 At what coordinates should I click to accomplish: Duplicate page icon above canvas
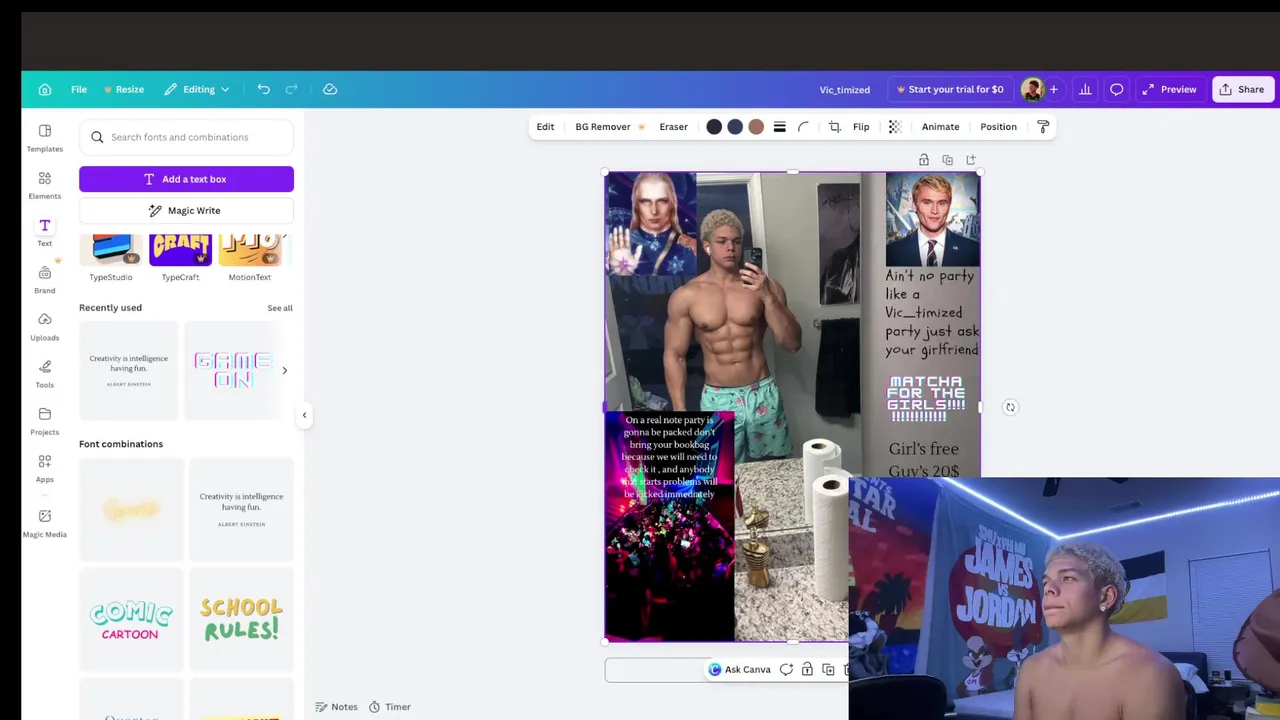click(x=947, y=160)
